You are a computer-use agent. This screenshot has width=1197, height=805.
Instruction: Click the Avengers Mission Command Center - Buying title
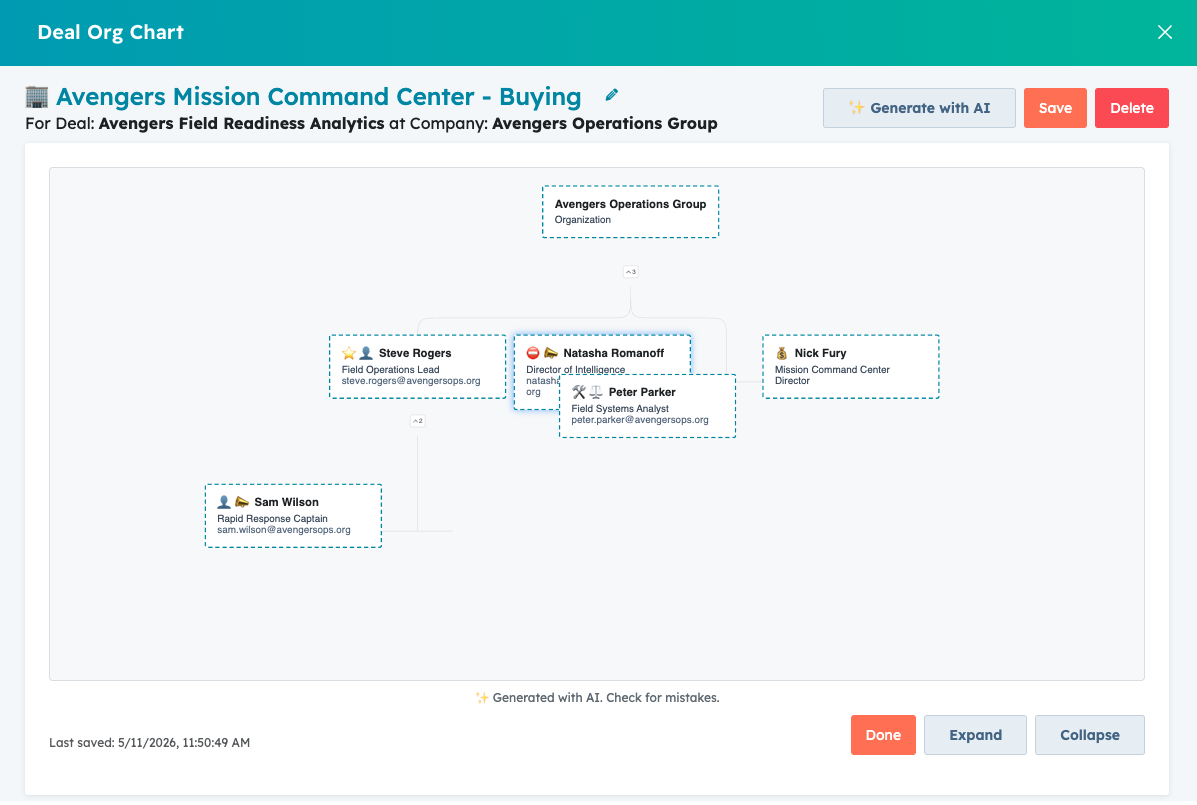pyautogui.click(x=318, y=97)
